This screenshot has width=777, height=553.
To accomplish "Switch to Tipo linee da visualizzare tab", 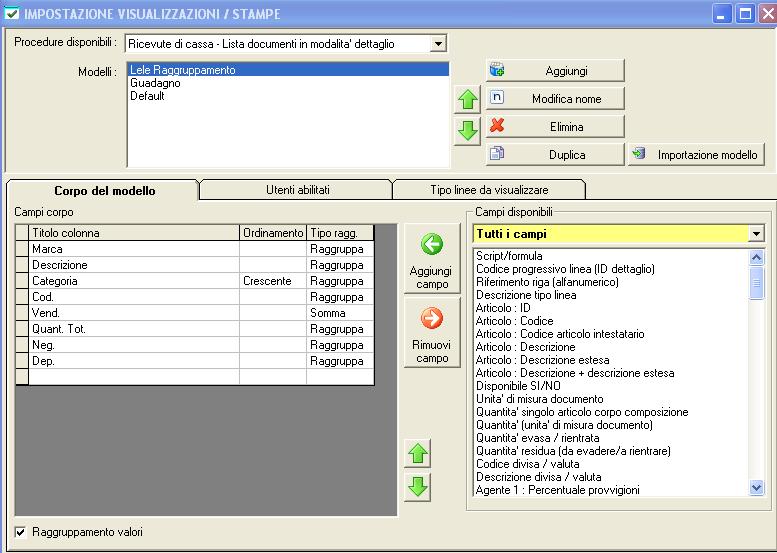I will coord(489,190).
